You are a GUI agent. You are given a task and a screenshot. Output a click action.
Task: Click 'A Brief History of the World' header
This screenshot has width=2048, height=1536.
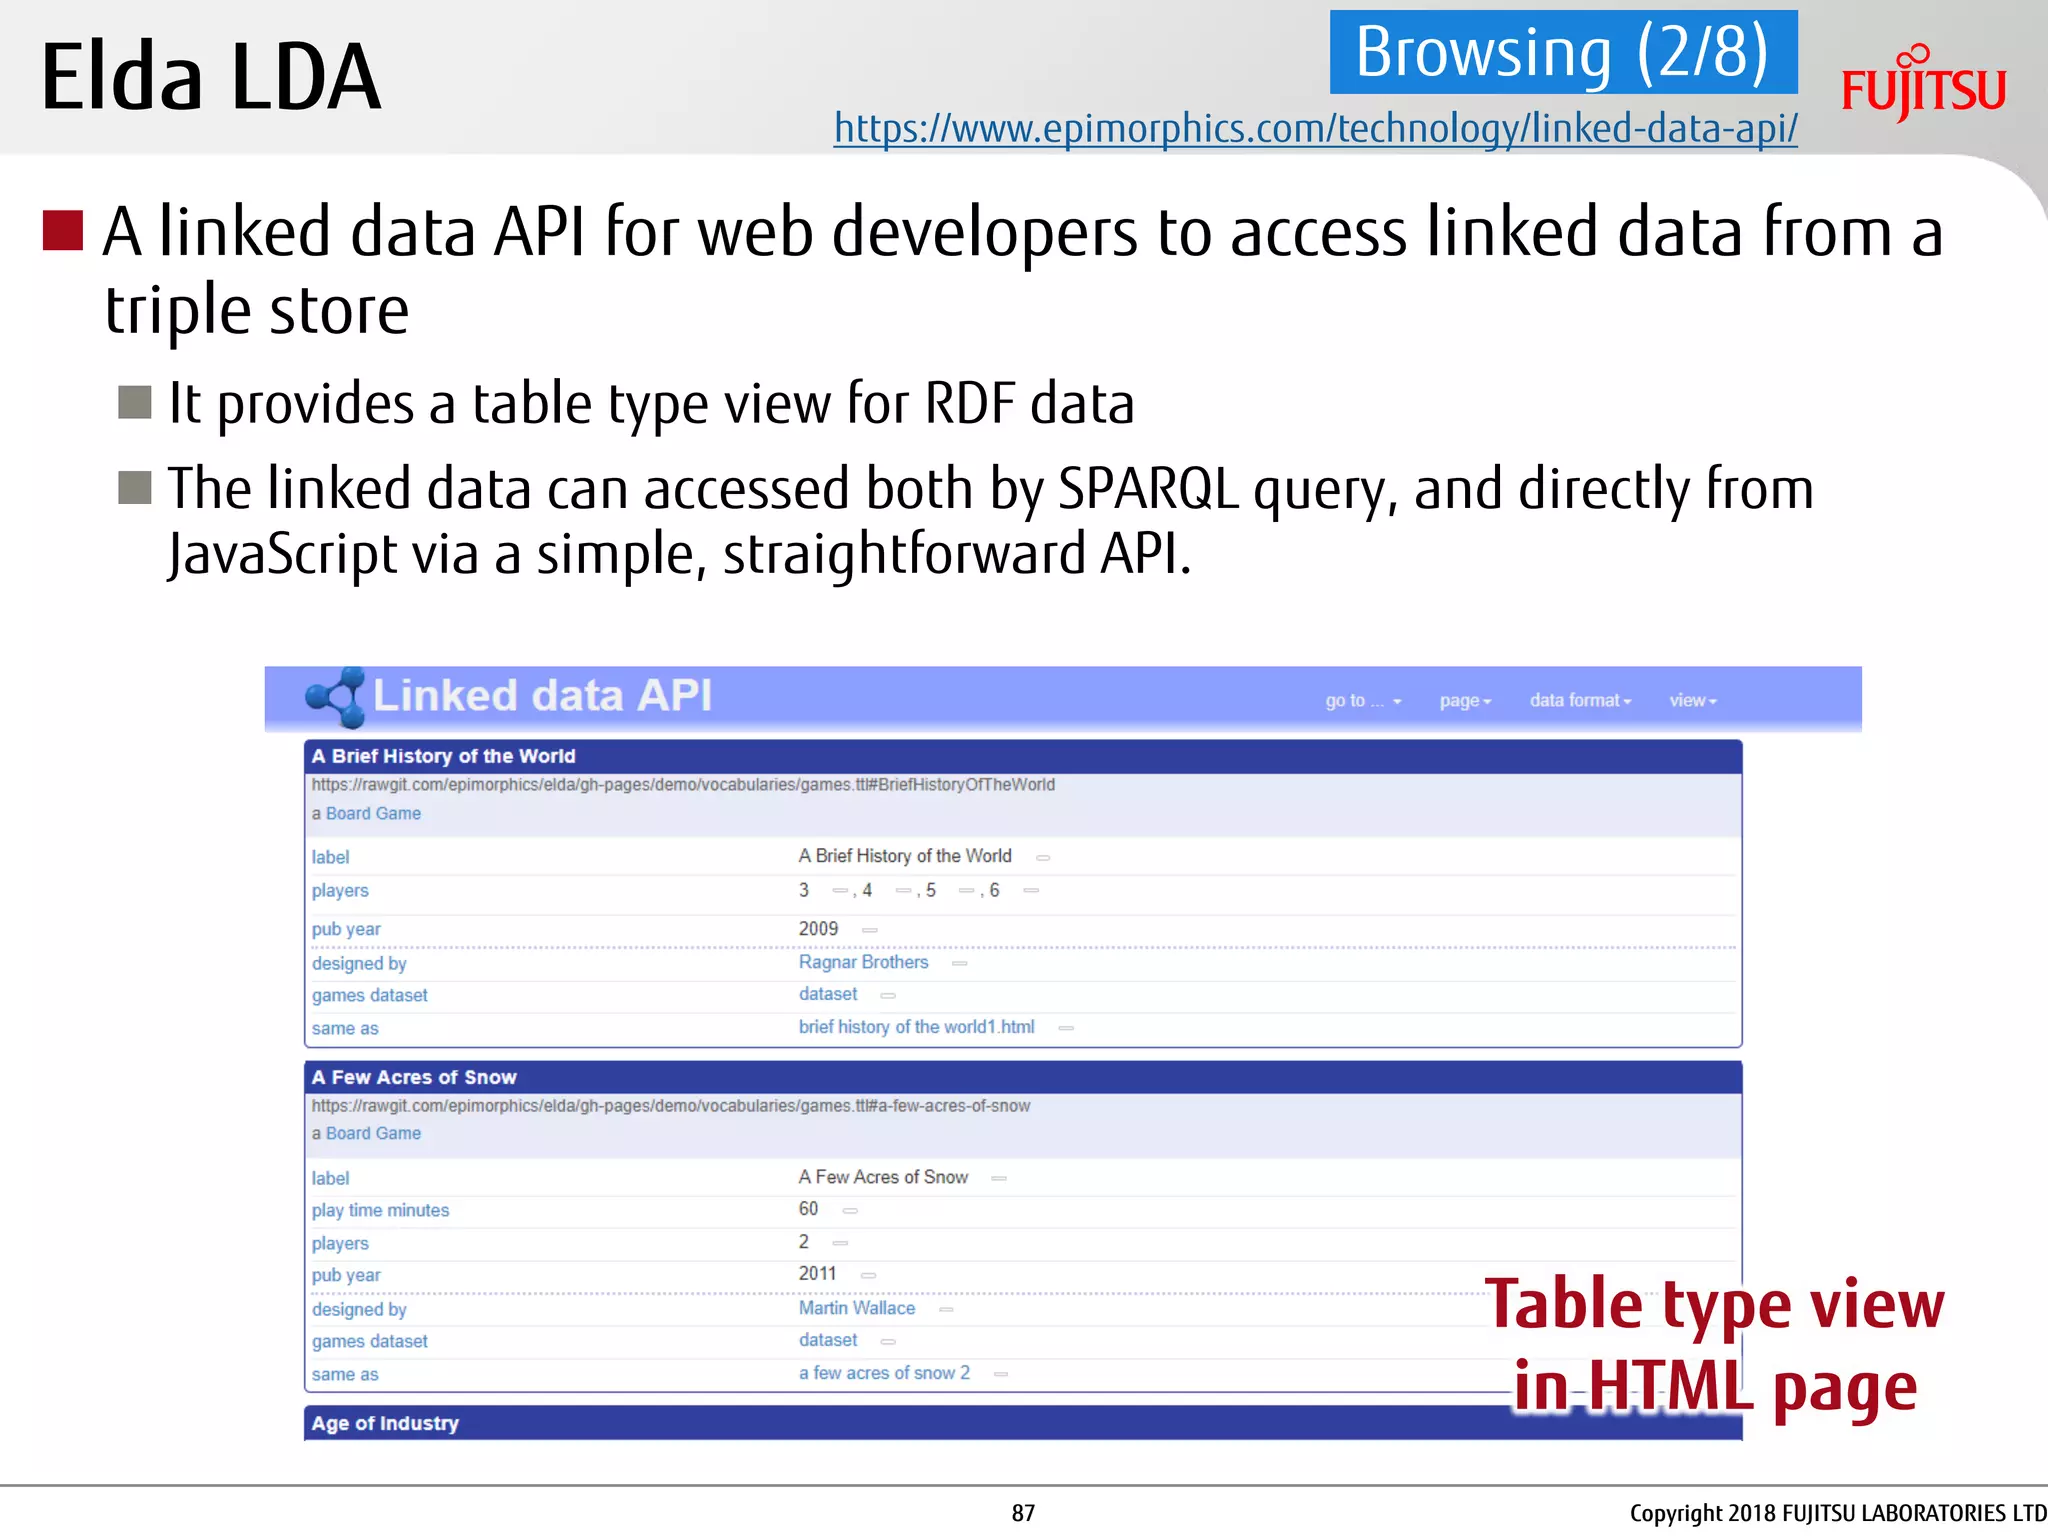(1022, 756)
